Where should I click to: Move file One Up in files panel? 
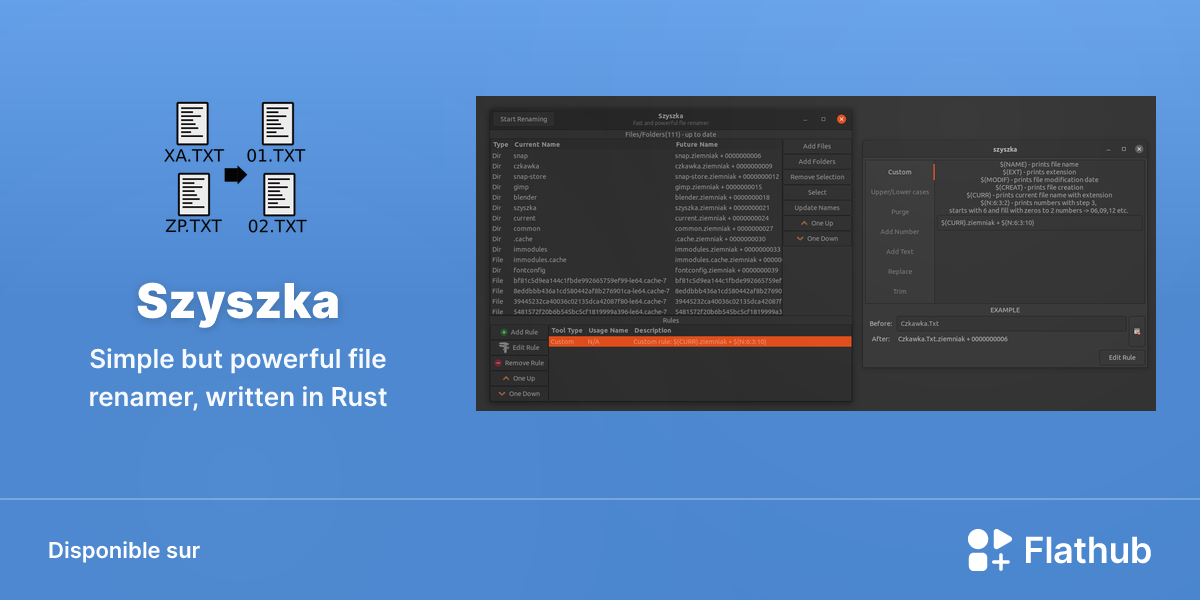click(817, 223)
